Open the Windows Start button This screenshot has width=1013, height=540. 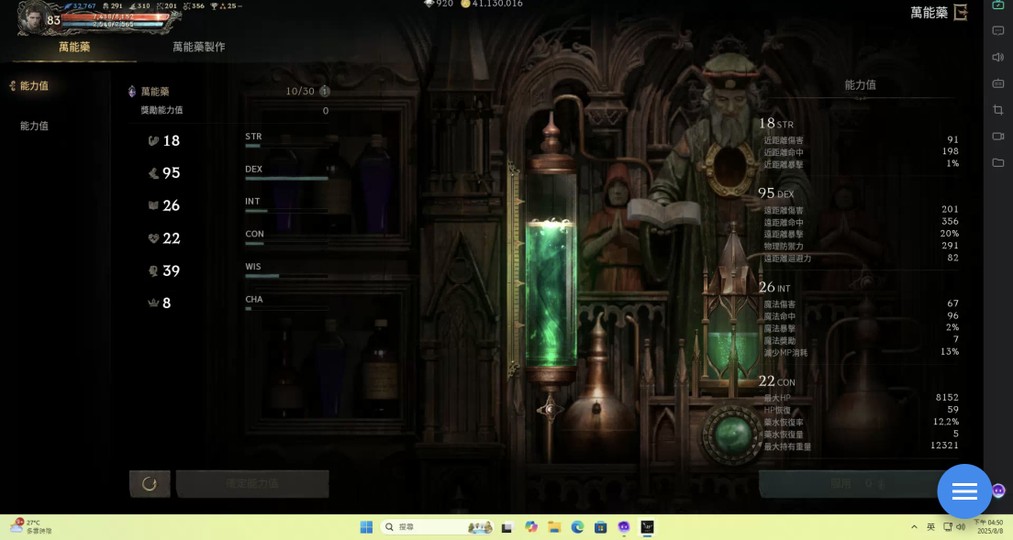click(x=366, y=527)
